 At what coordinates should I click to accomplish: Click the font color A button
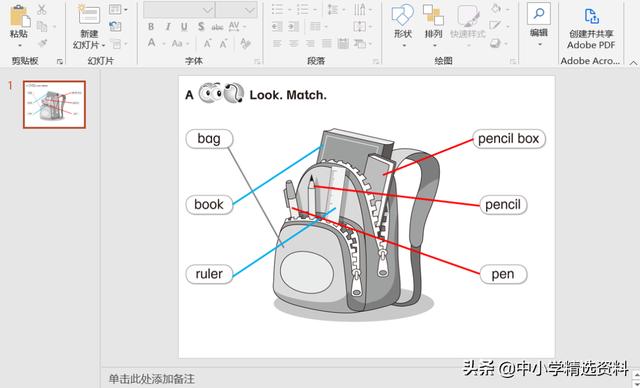(x=152, y=43)
